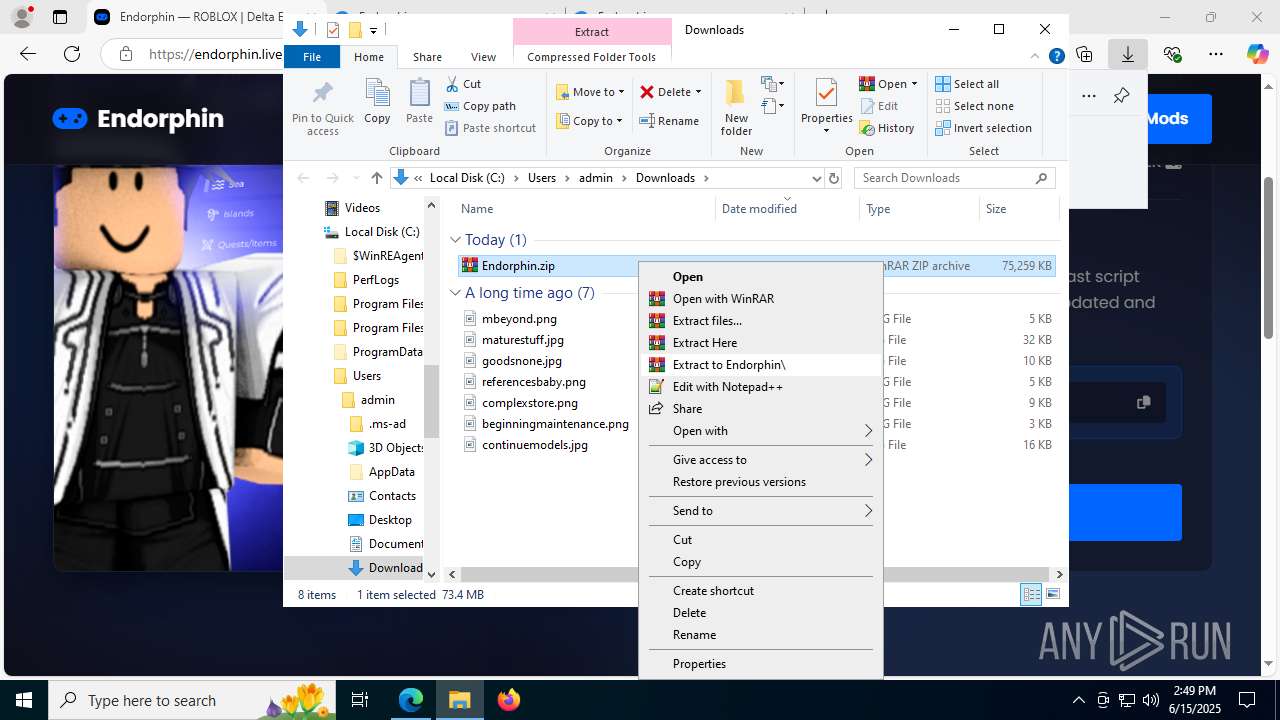This screenshot has height=720, width=1280.
Task: Open the File ribbon tab
Action: 312,57
